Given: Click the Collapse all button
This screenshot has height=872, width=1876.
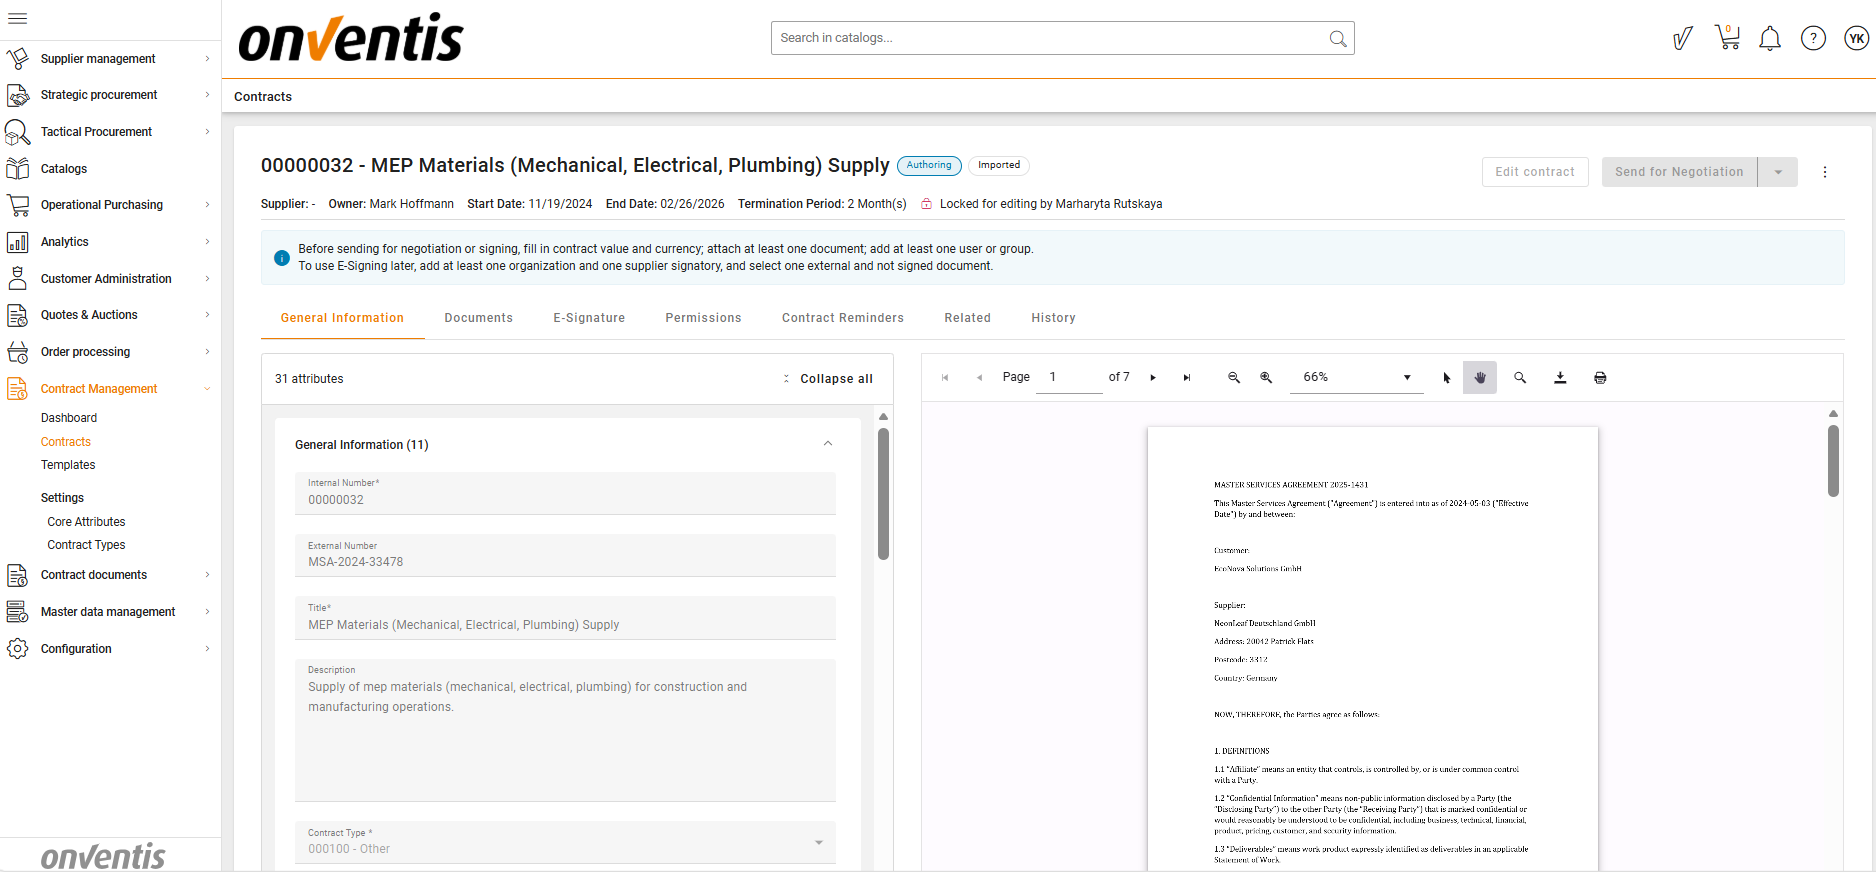Looking at the screenshot, I should coord(828,379).
